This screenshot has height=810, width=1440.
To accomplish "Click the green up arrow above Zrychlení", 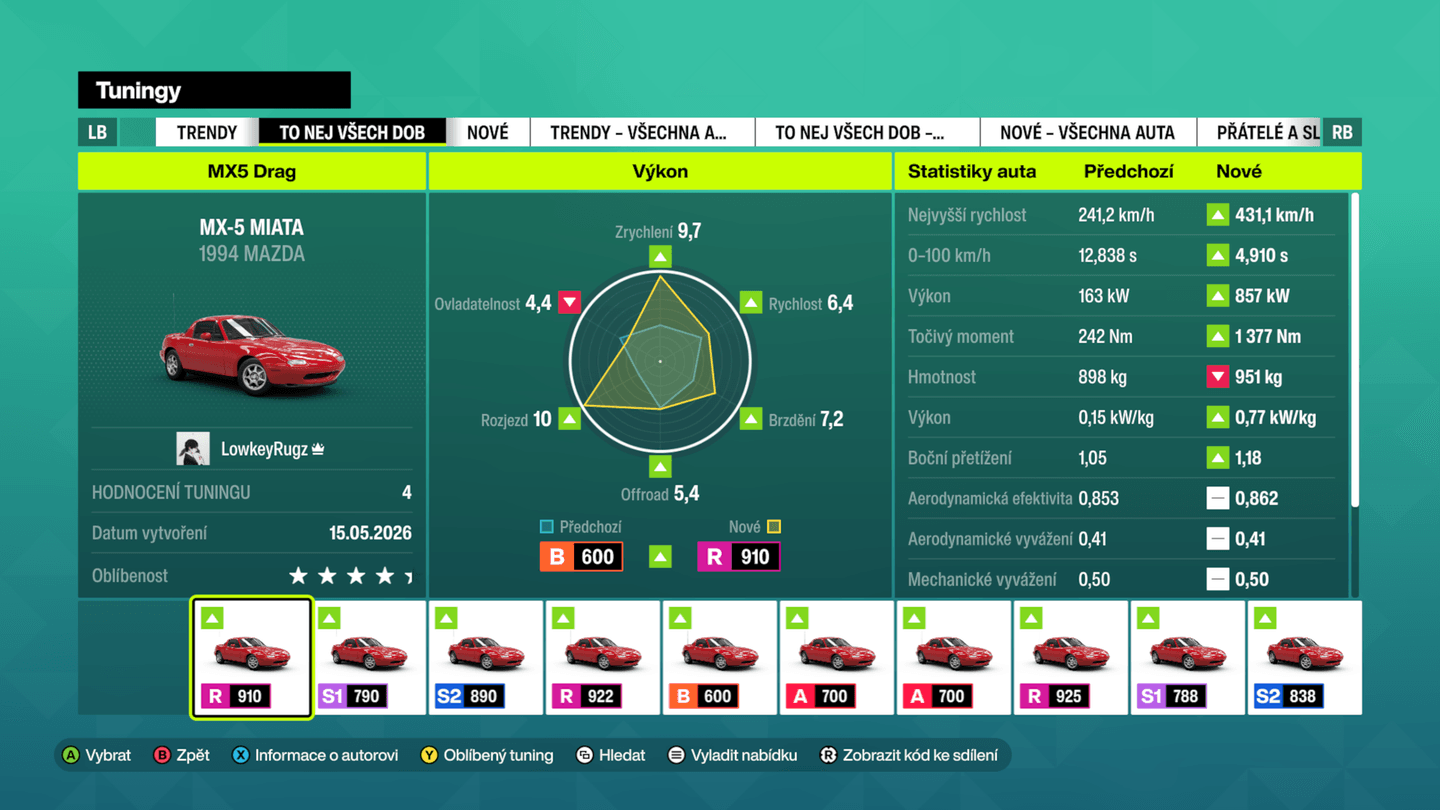I will 660,257.
